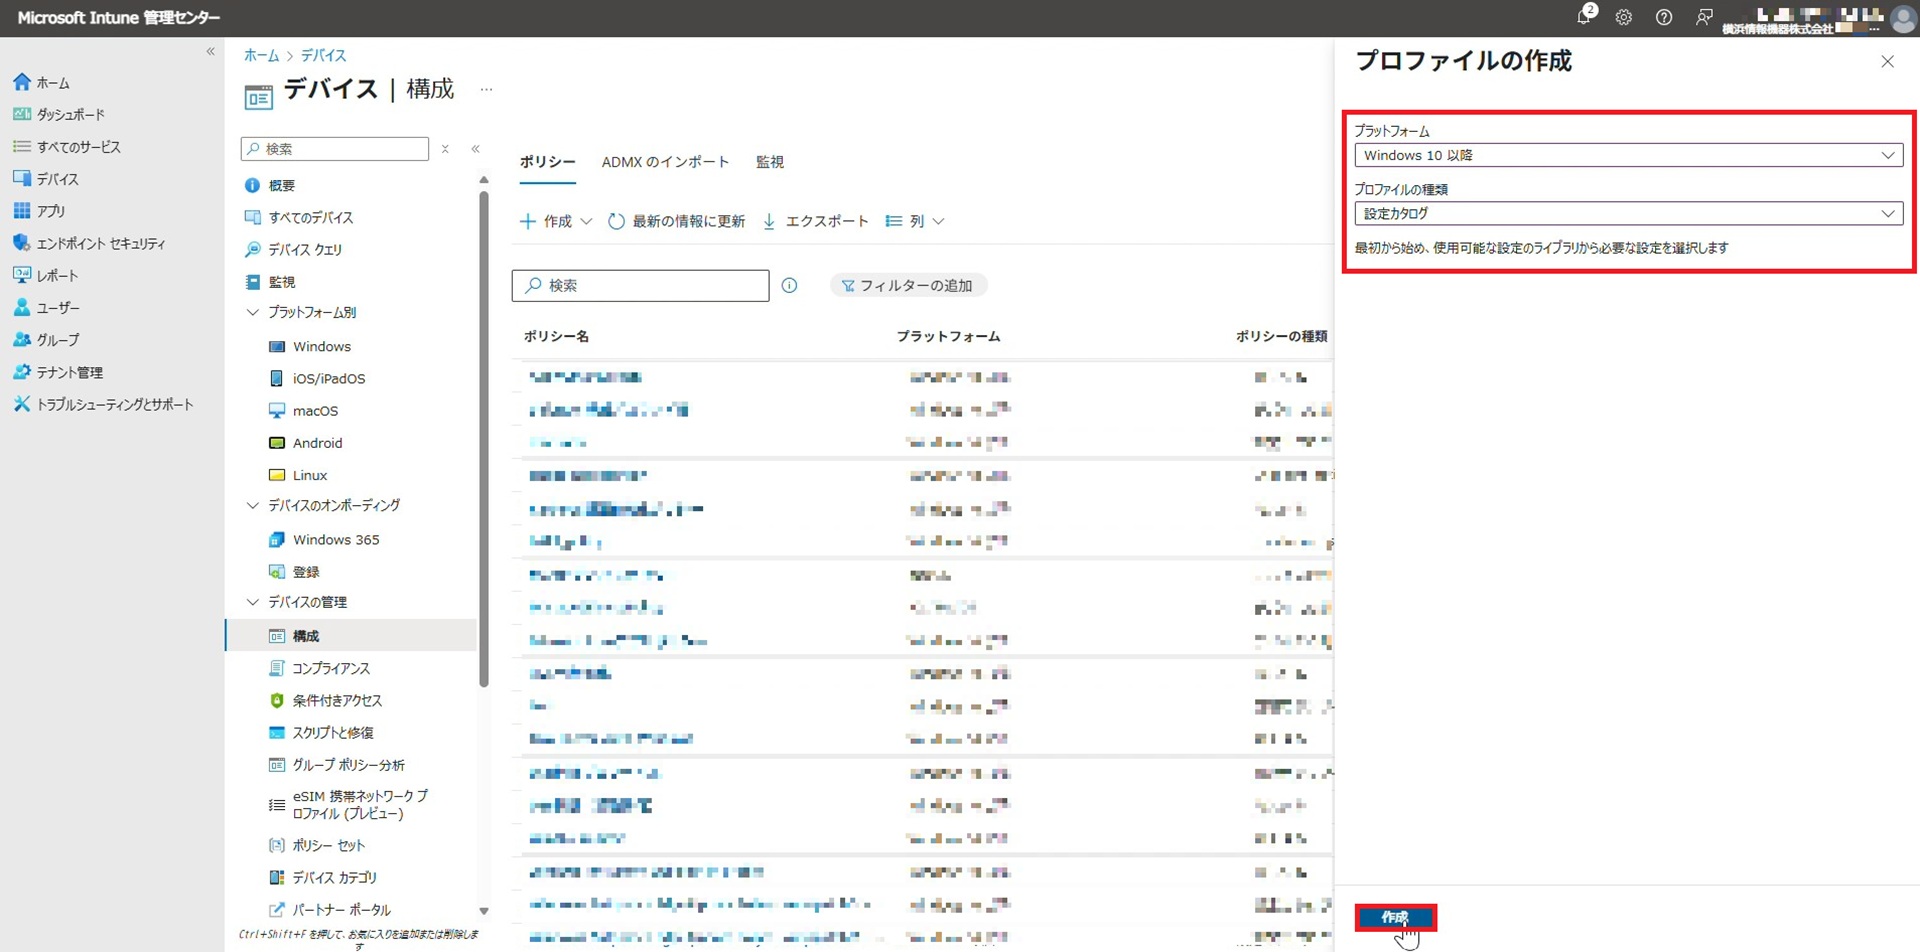Image resolution: width=1920 pixels, height=952 pixels.
Task: Click the フィルターの追加 button
Action: tap(908, 286)
